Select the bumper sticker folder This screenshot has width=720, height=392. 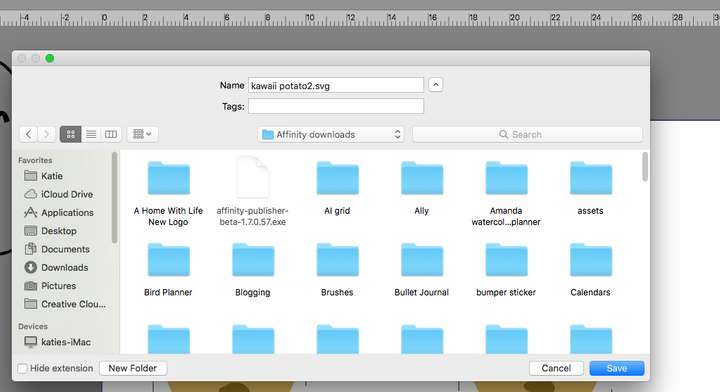coord(506,269)
